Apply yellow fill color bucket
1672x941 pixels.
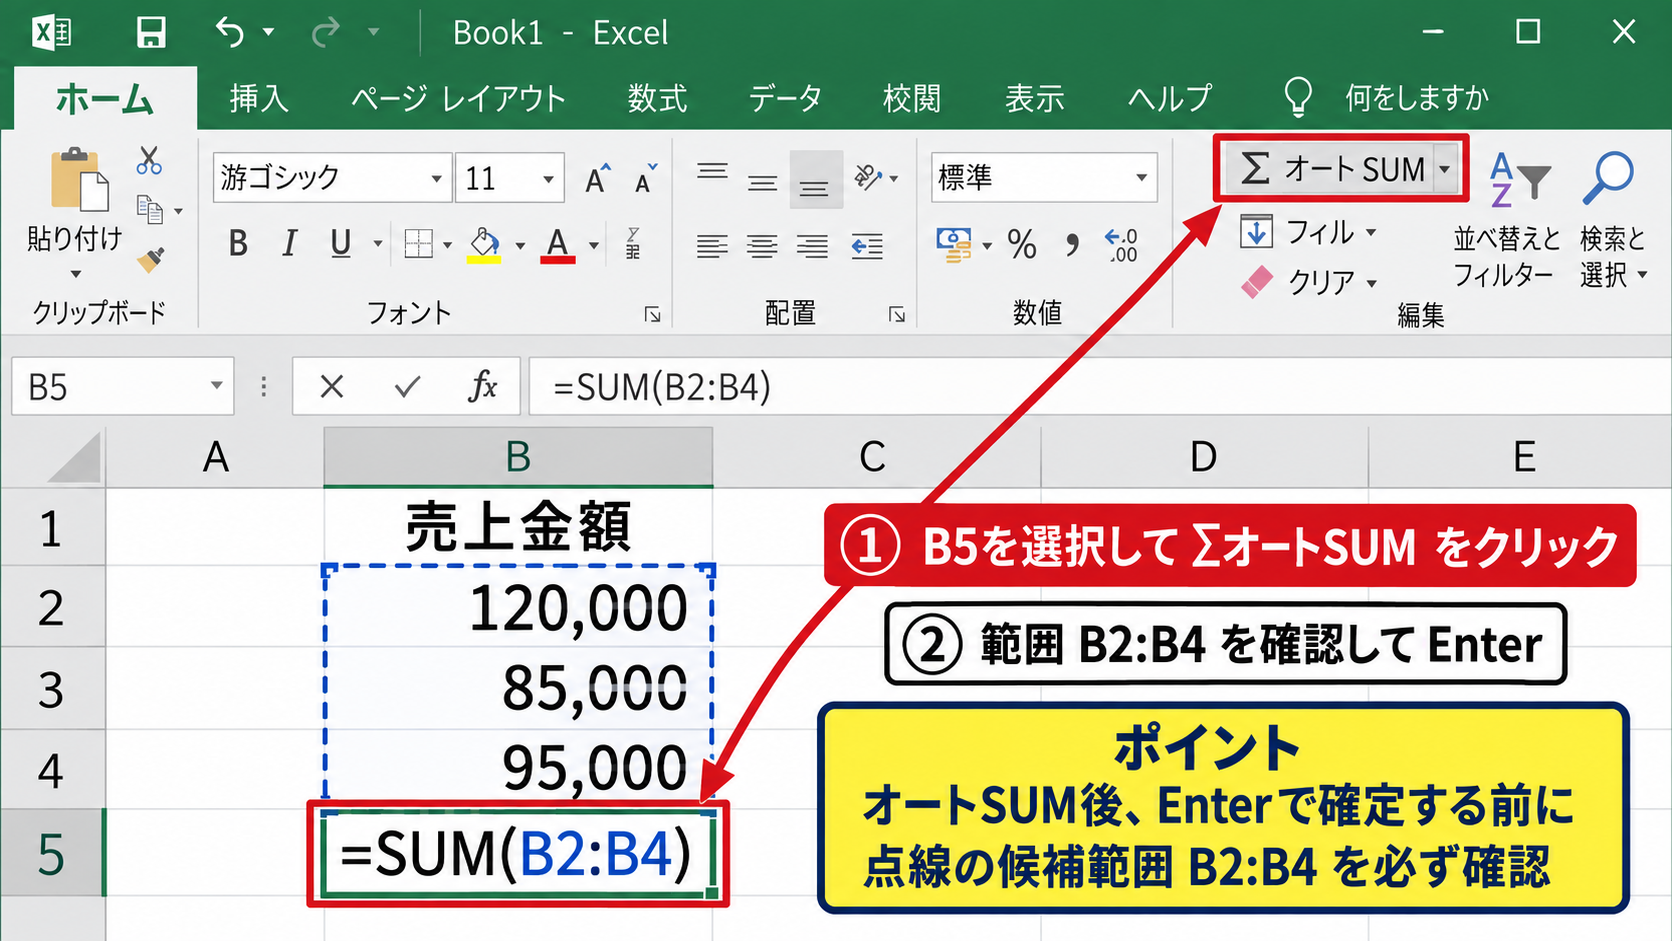[x=485, y=244]
